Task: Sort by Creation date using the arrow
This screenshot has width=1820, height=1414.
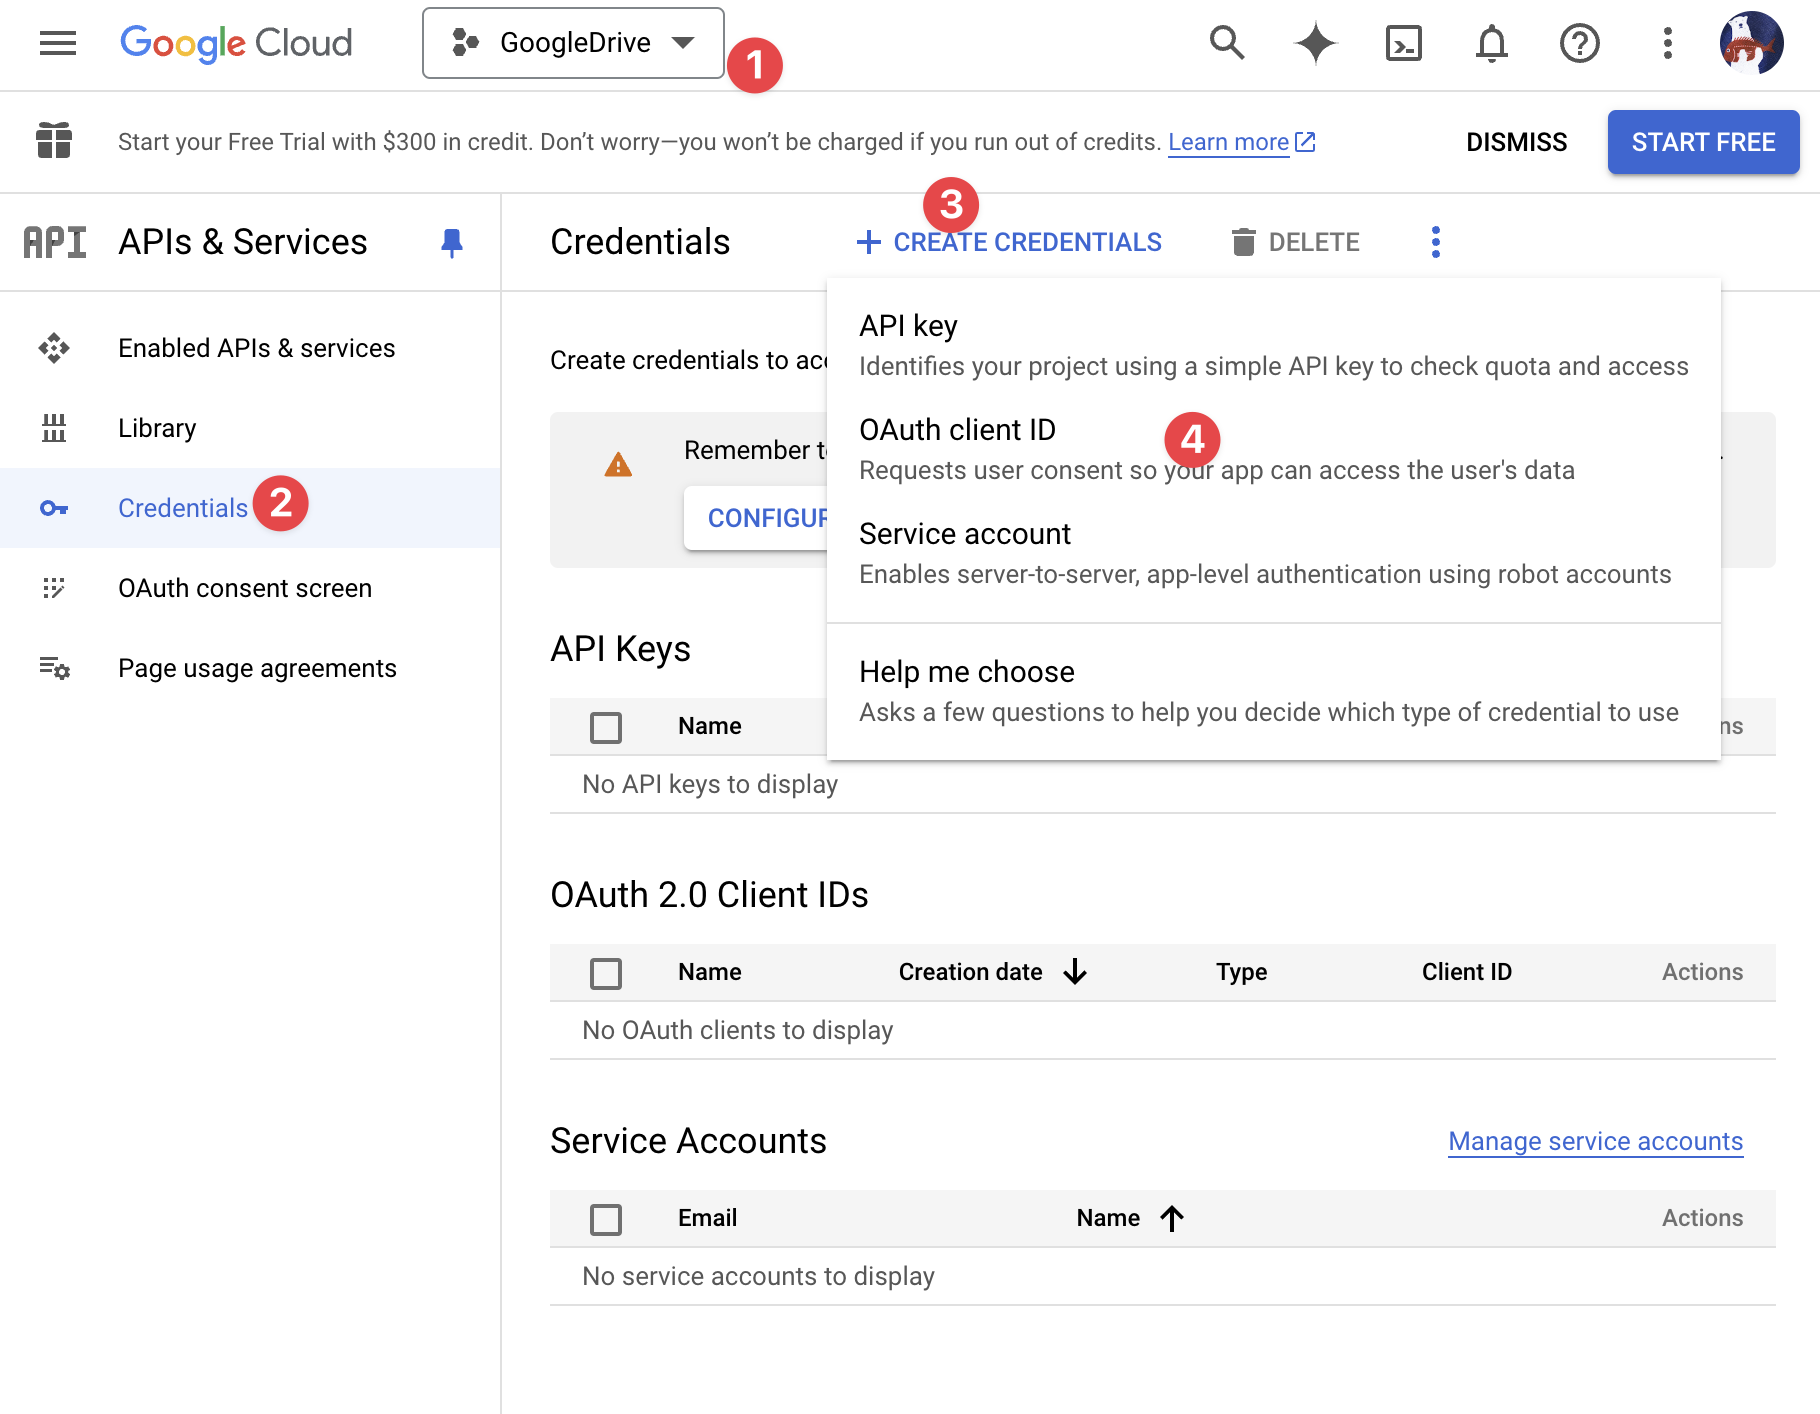Action: 1076,971
